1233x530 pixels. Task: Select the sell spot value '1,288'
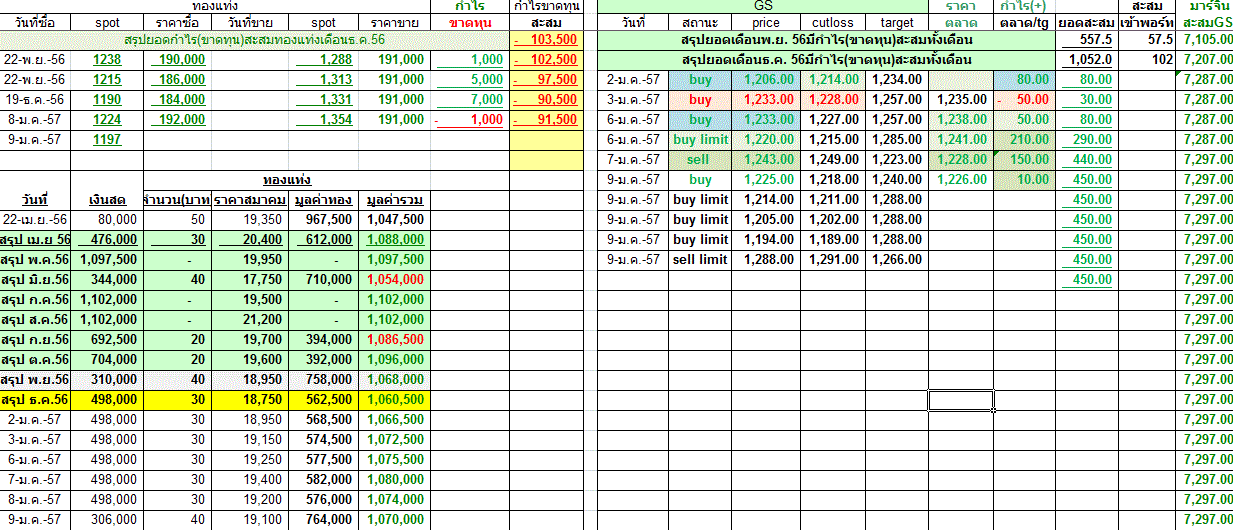[x=322, y=60]
